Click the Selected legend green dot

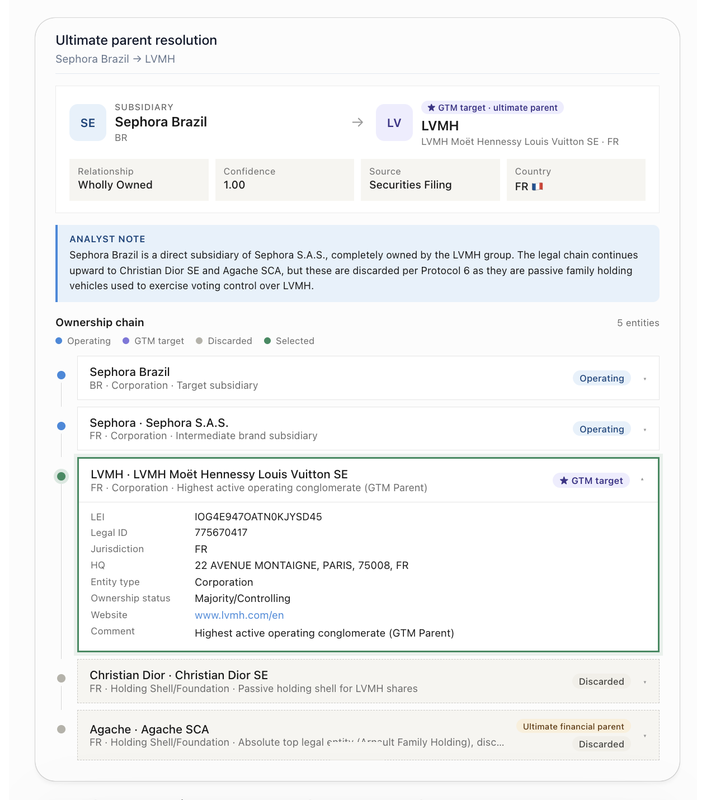267,341
